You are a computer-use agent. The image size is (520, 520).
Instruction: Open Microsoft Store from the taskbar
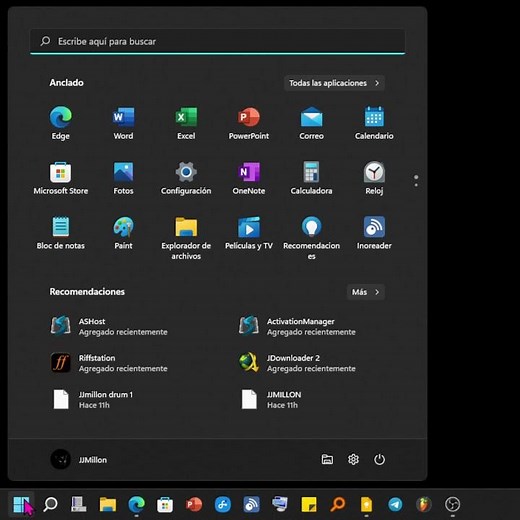pyautogui.click(x=165, y=504)
